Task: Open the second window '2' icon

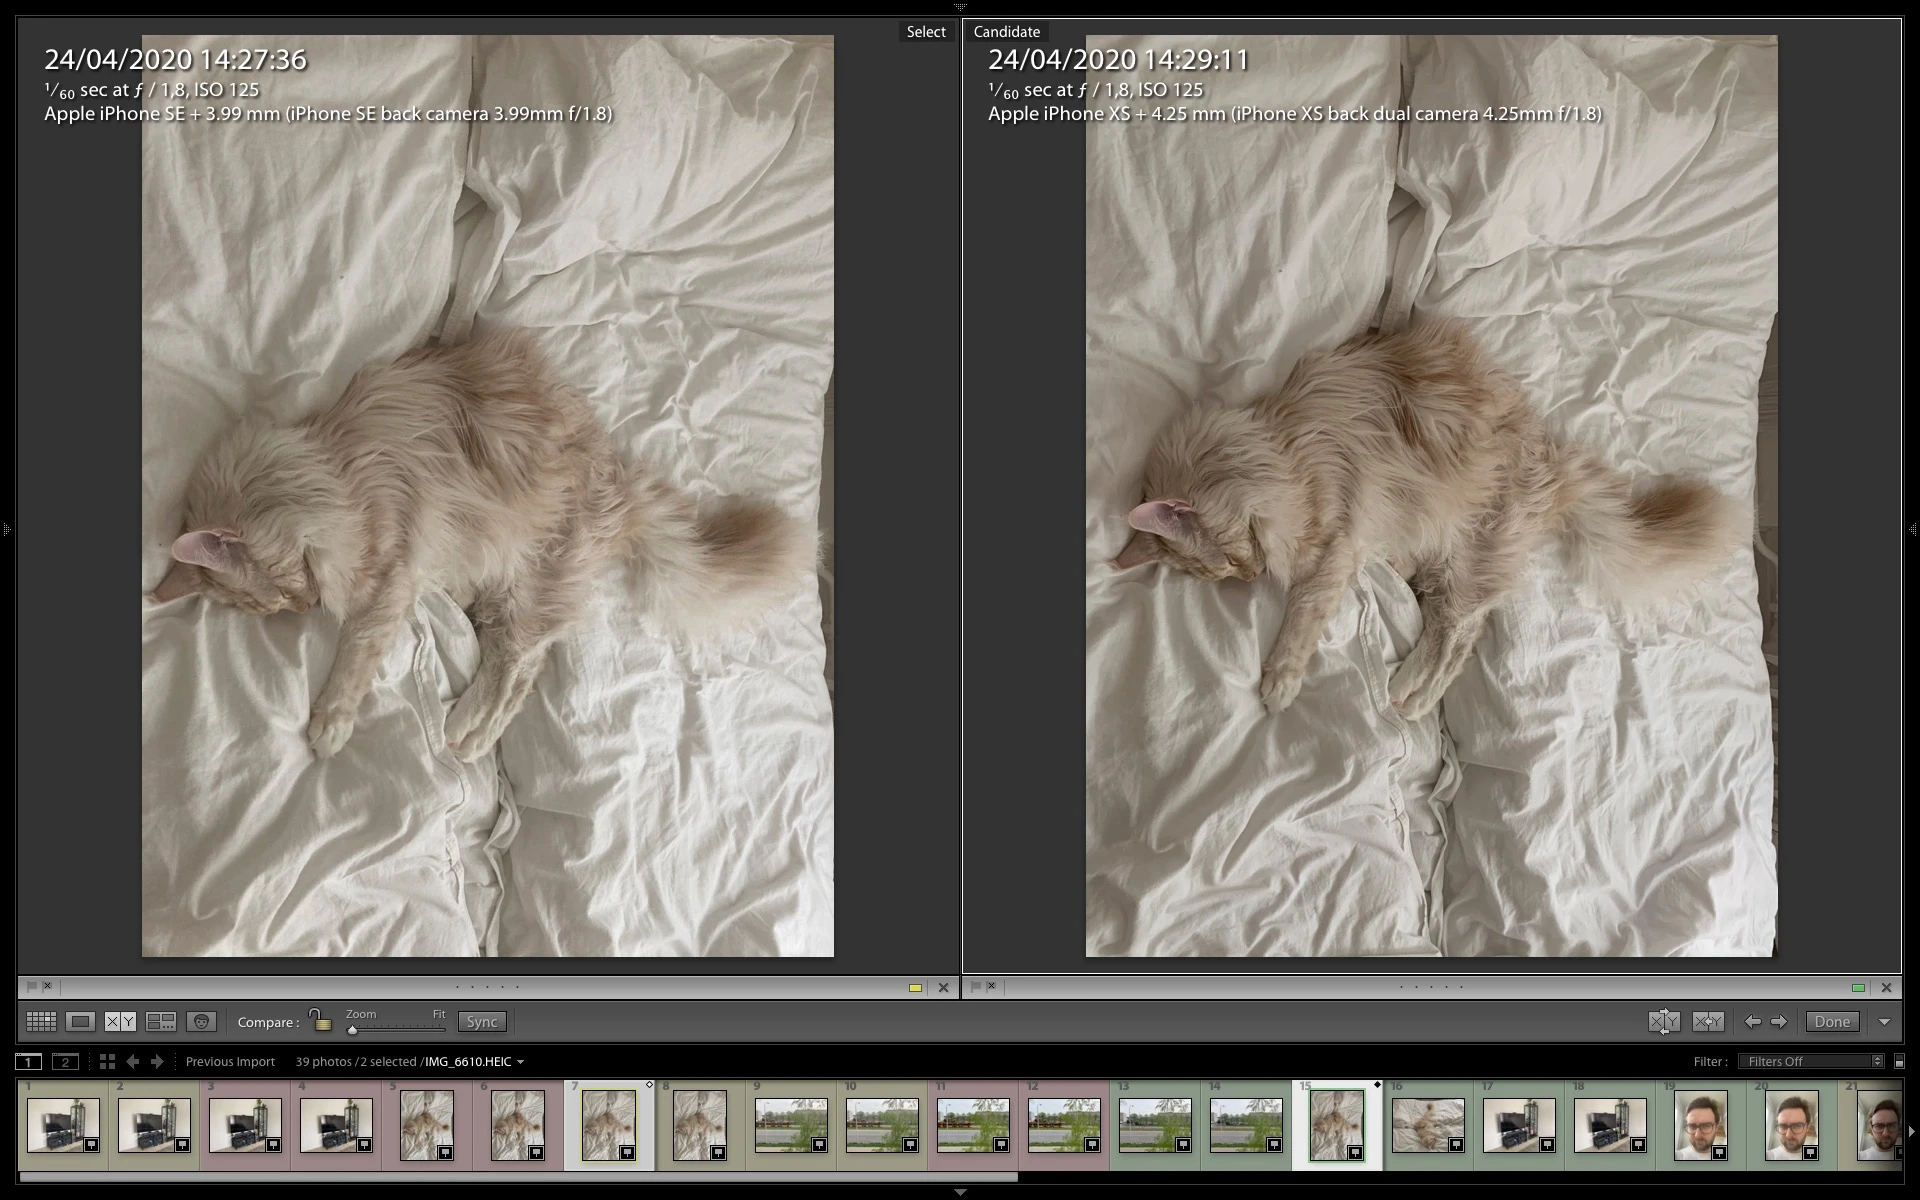Action: [x=65, y=1061]
